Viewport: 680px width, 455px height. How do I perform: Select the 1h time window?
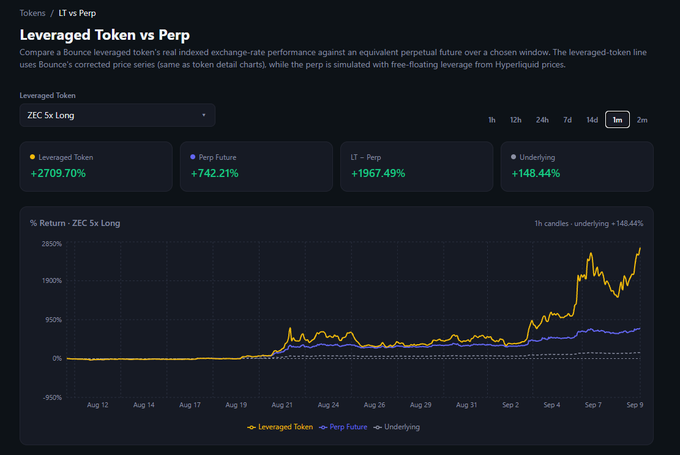point(492,120)
